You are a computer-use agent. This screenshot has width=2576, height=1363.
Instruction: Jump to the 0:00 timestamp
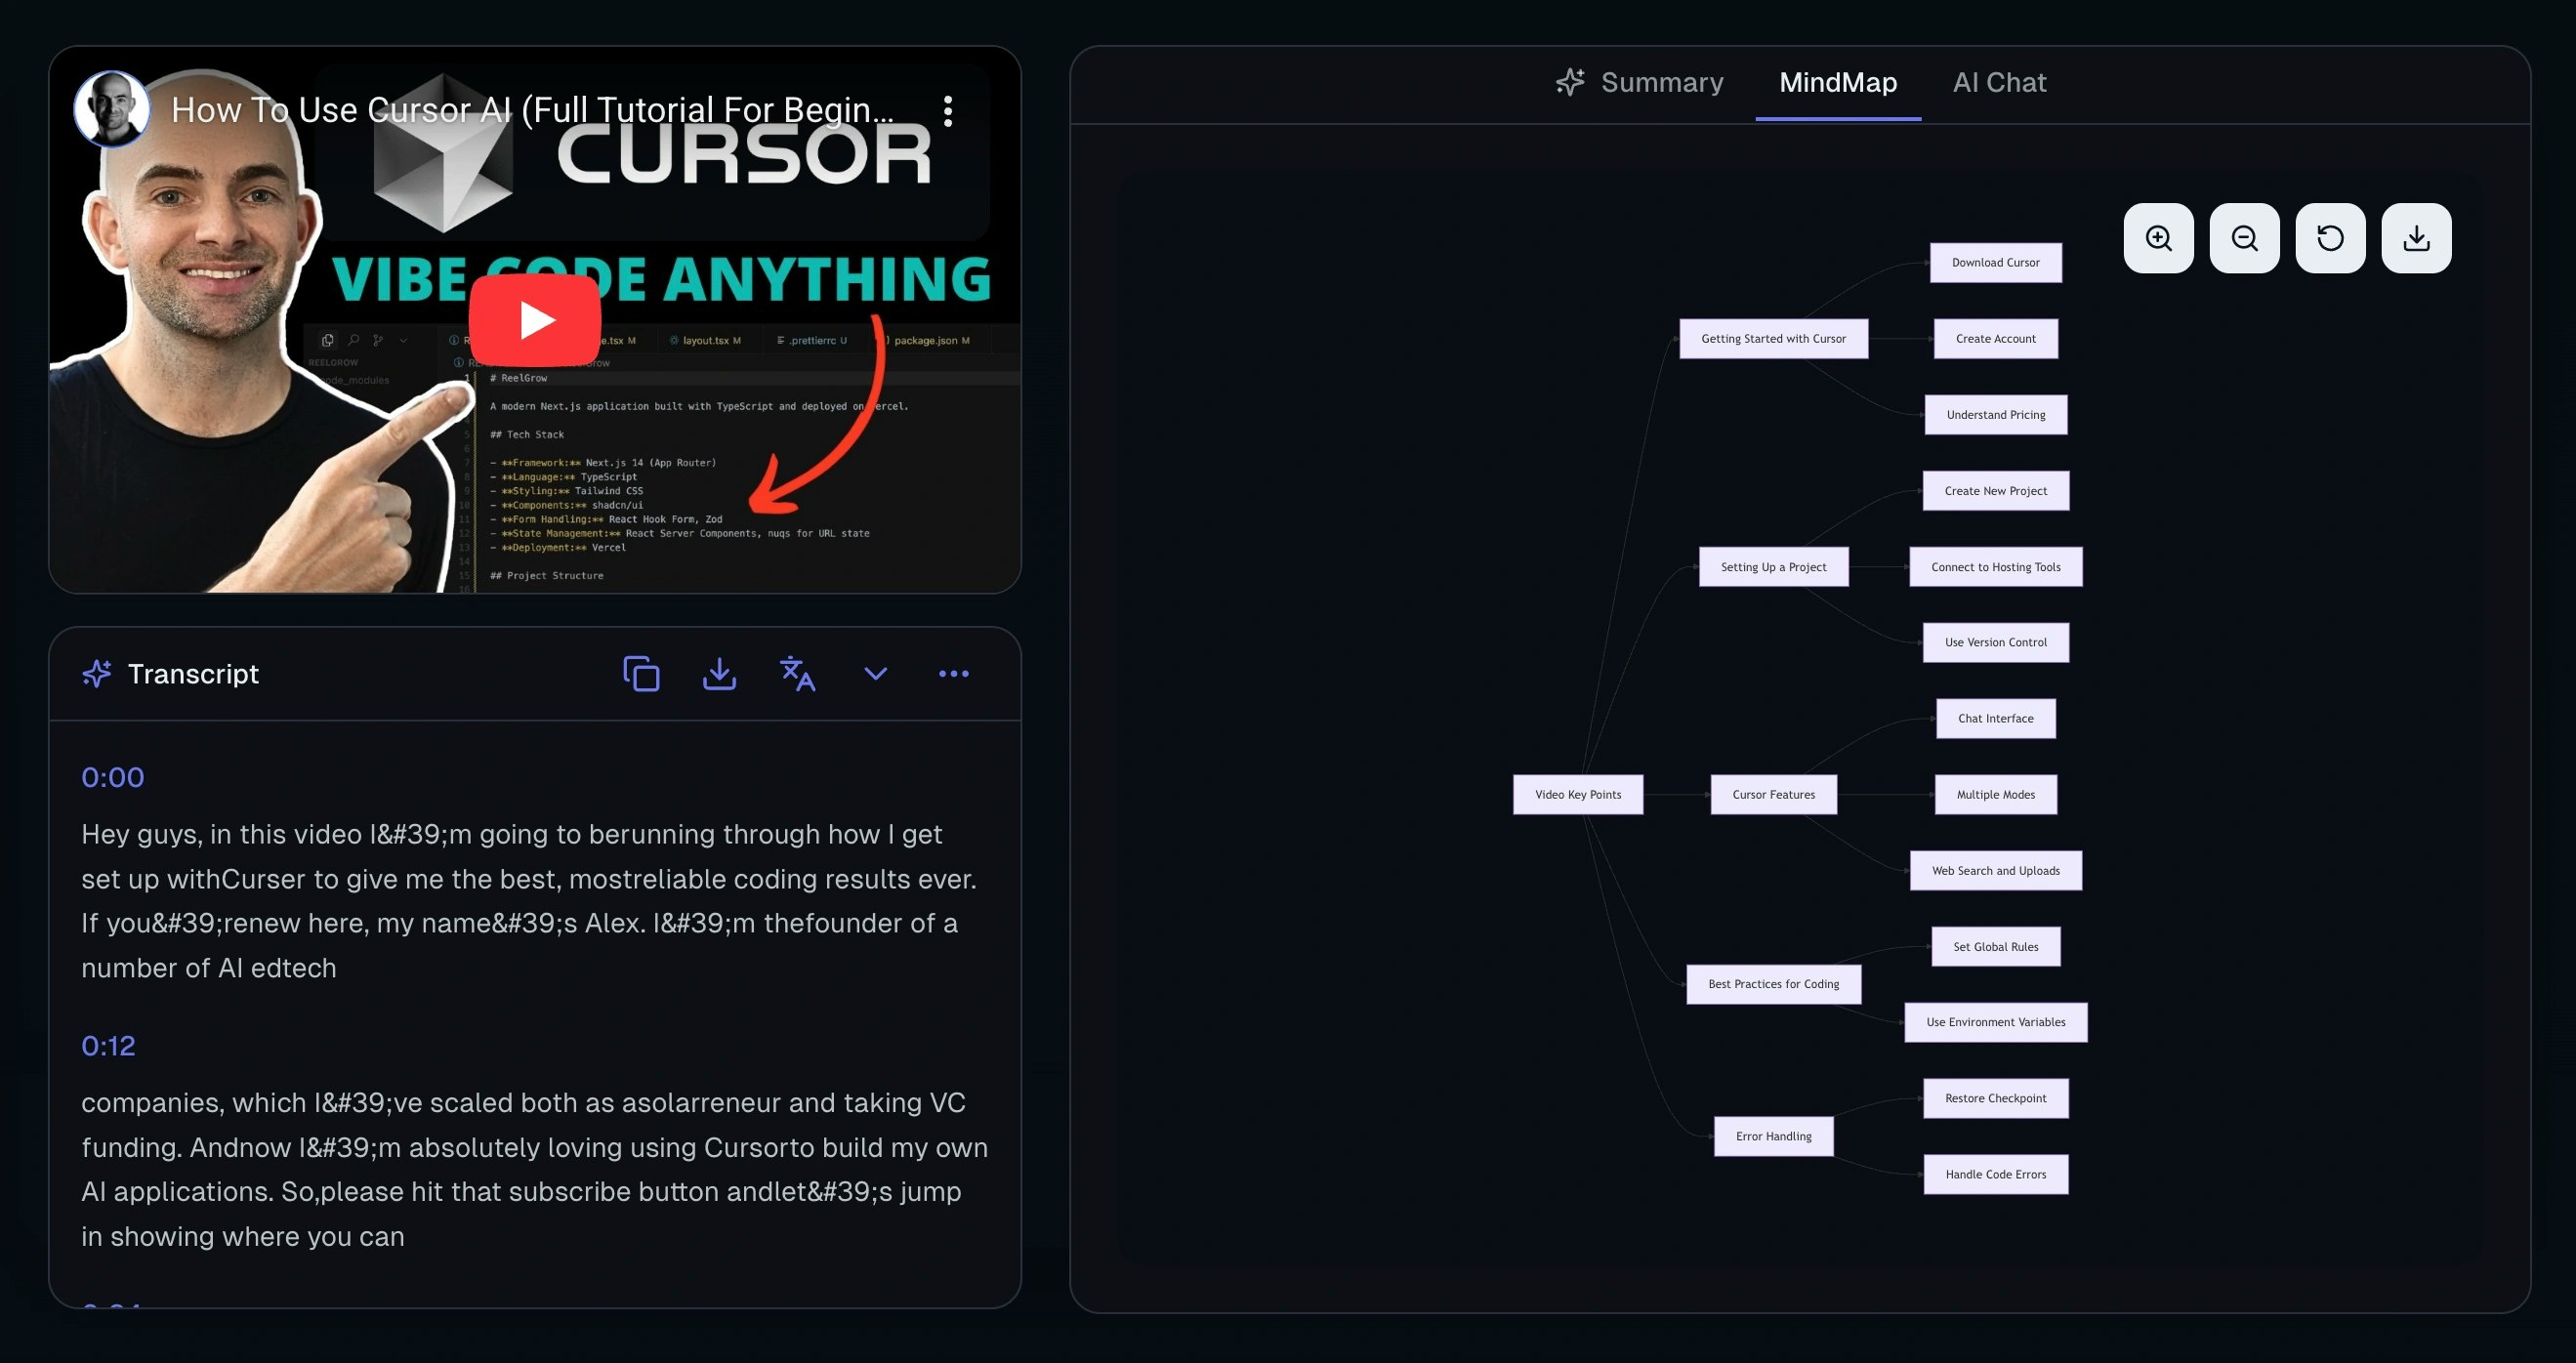coord(113,777)
